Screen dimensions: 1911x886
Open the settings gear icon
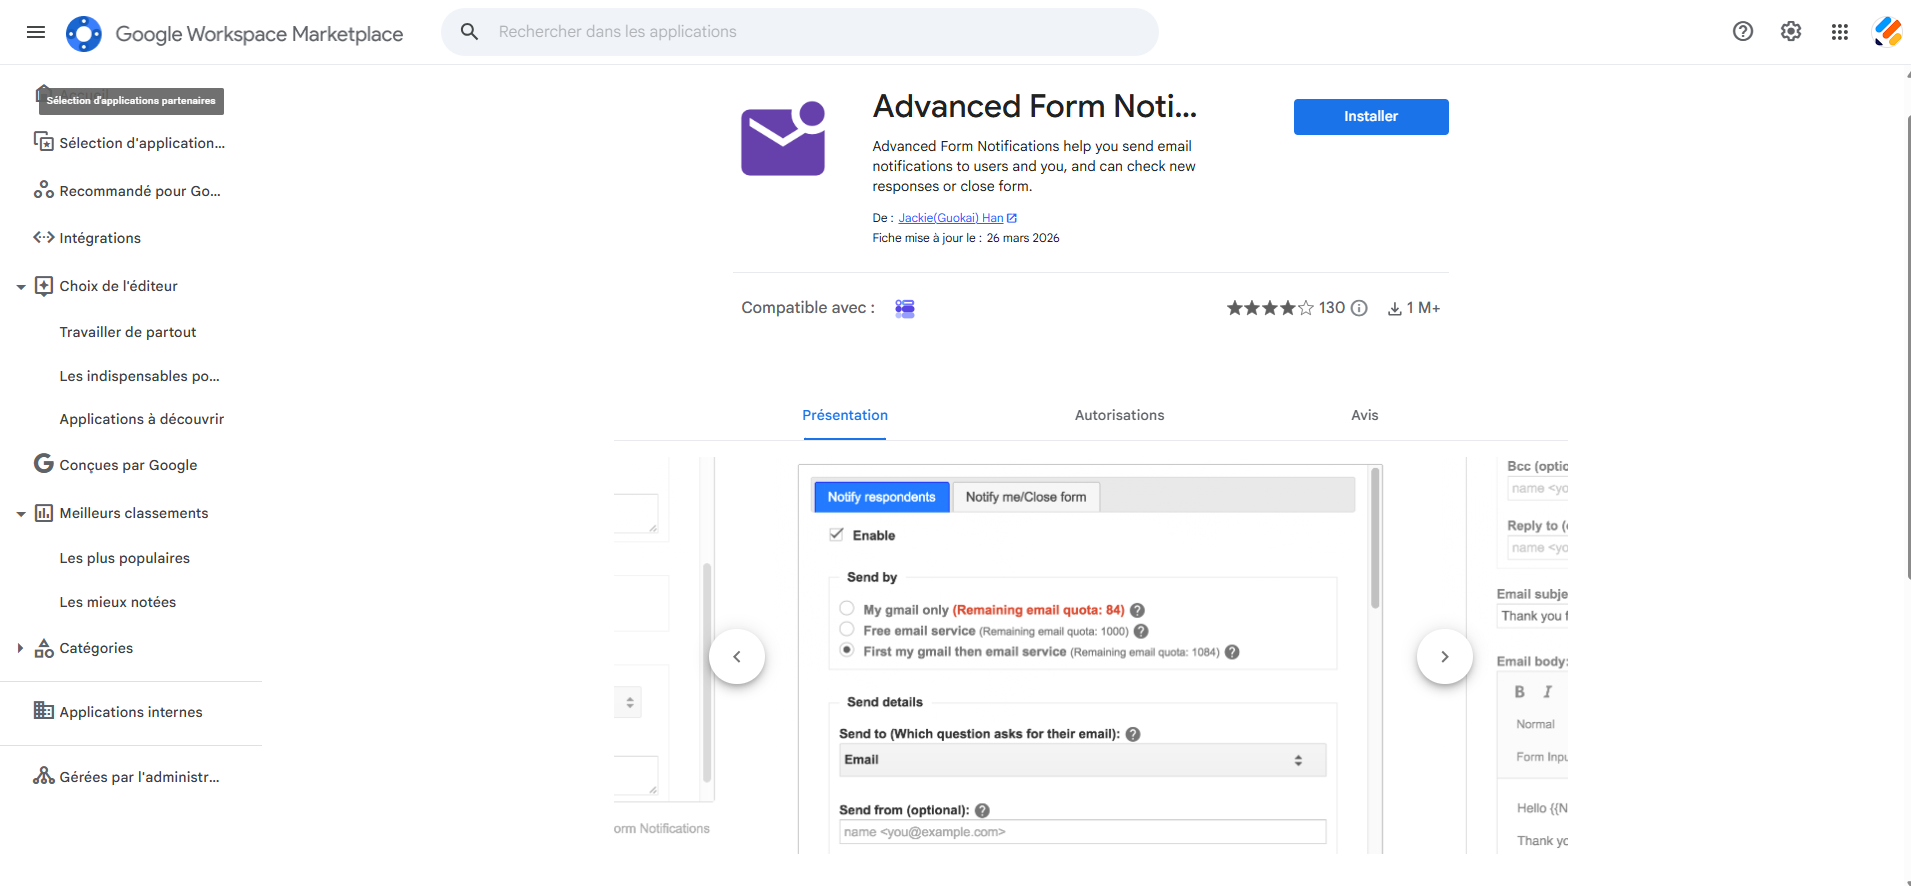1791,32
